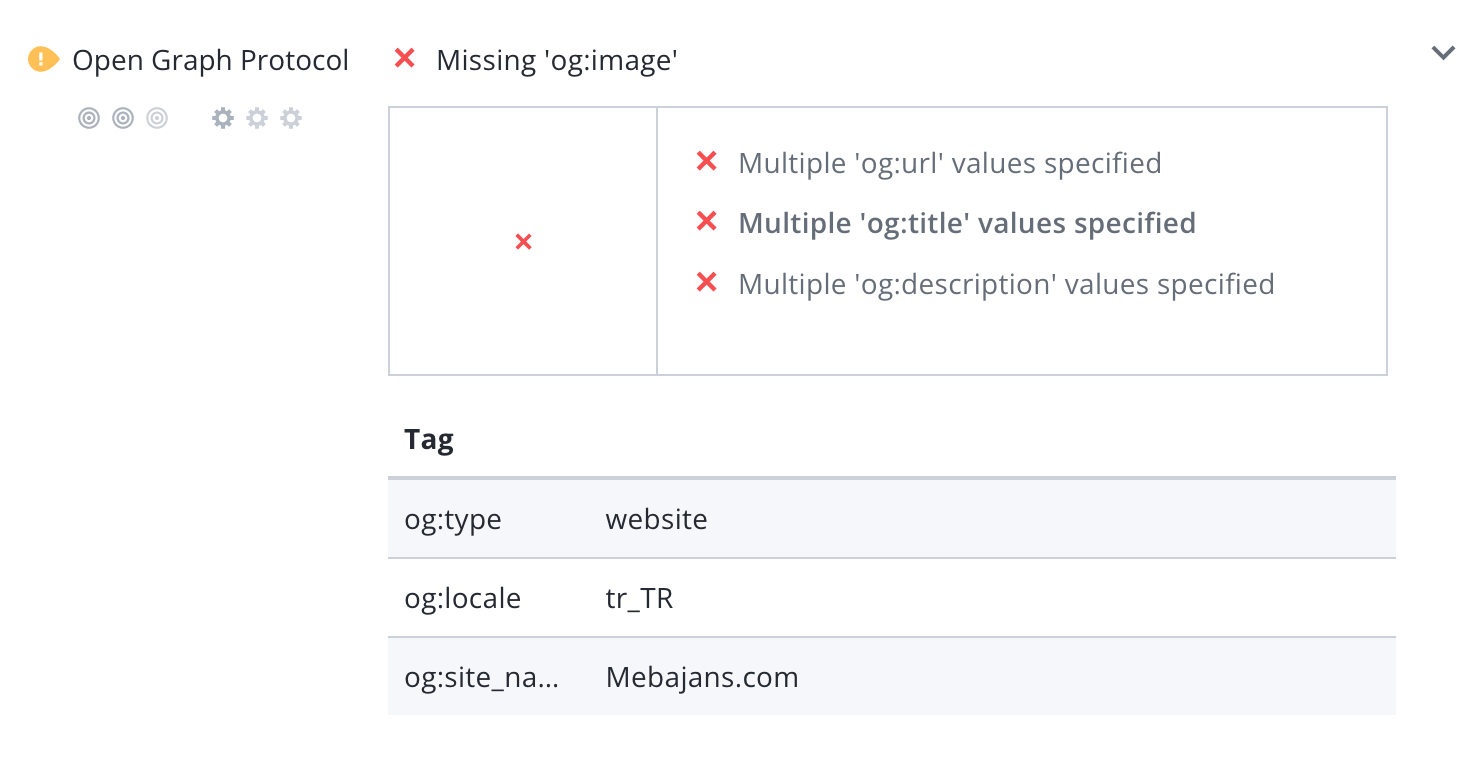The image size is (1470, 760).
Task: Select the og:type website row
Action: [892, 519]
